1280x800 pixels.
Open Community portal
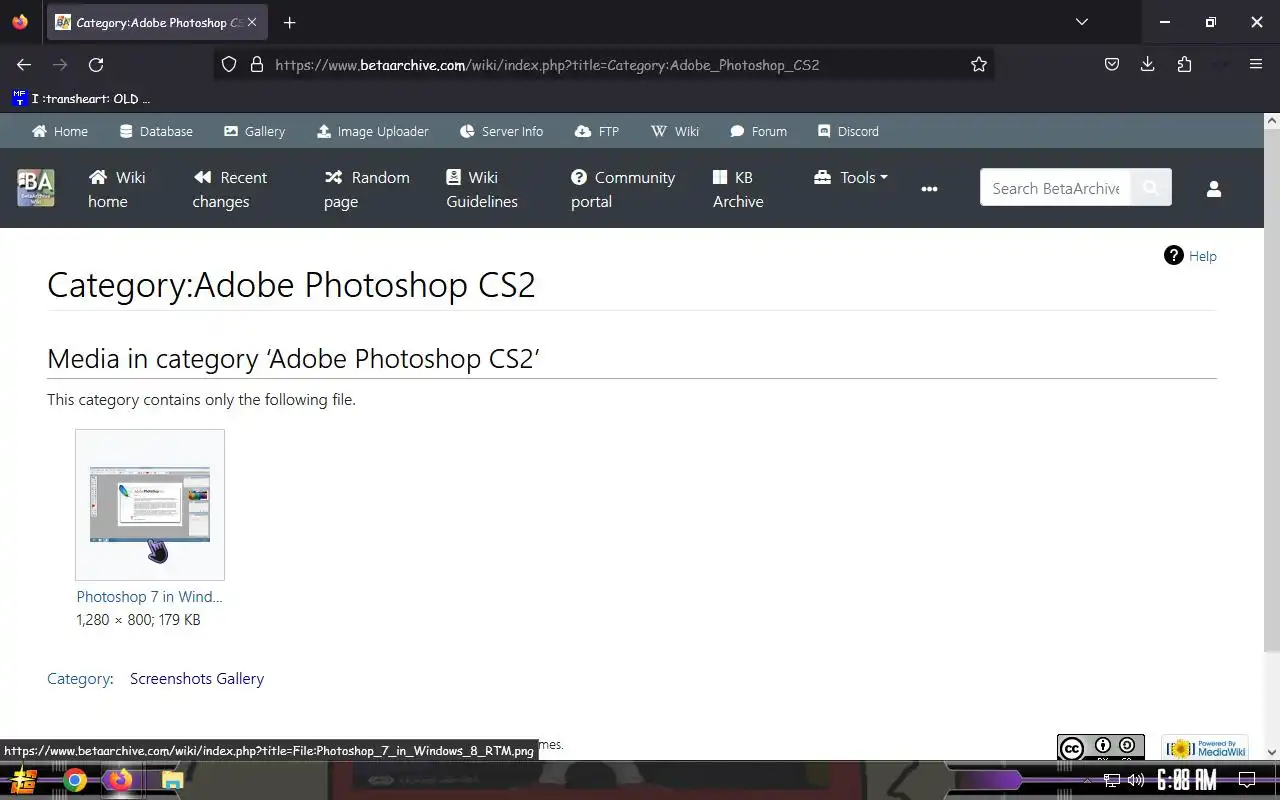[x=623, y=189]
